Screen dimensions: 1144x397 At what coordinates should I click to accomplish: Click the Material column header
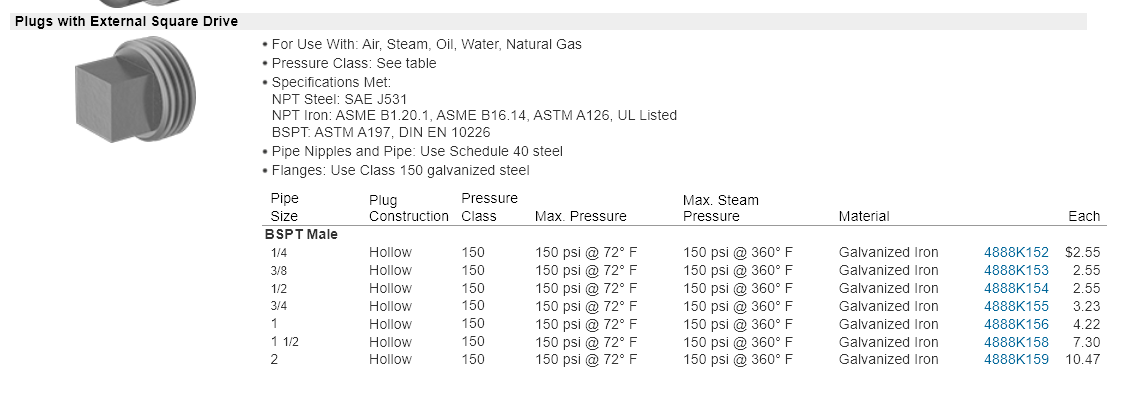pyautogui.click(x=864, y=216)
